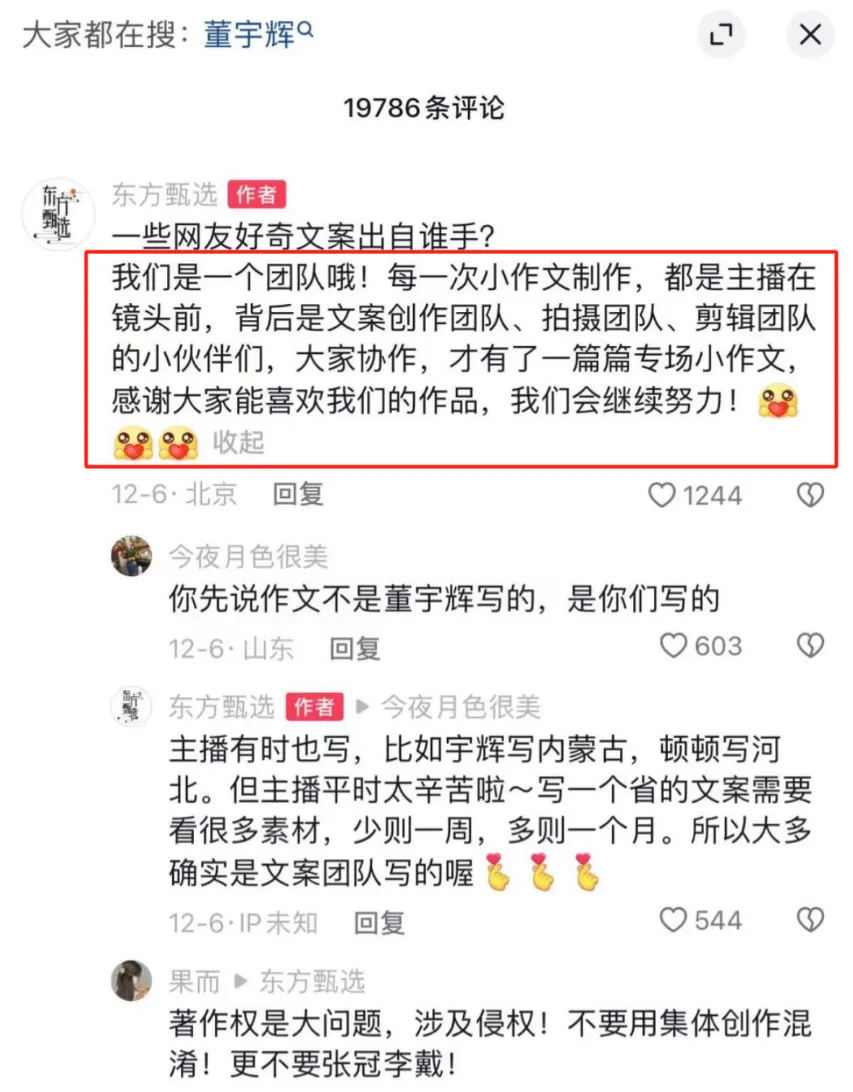This screenshot has height=1092, width=853.
Task: Open 东方甄选's large profile avatar
Action: 58,214
